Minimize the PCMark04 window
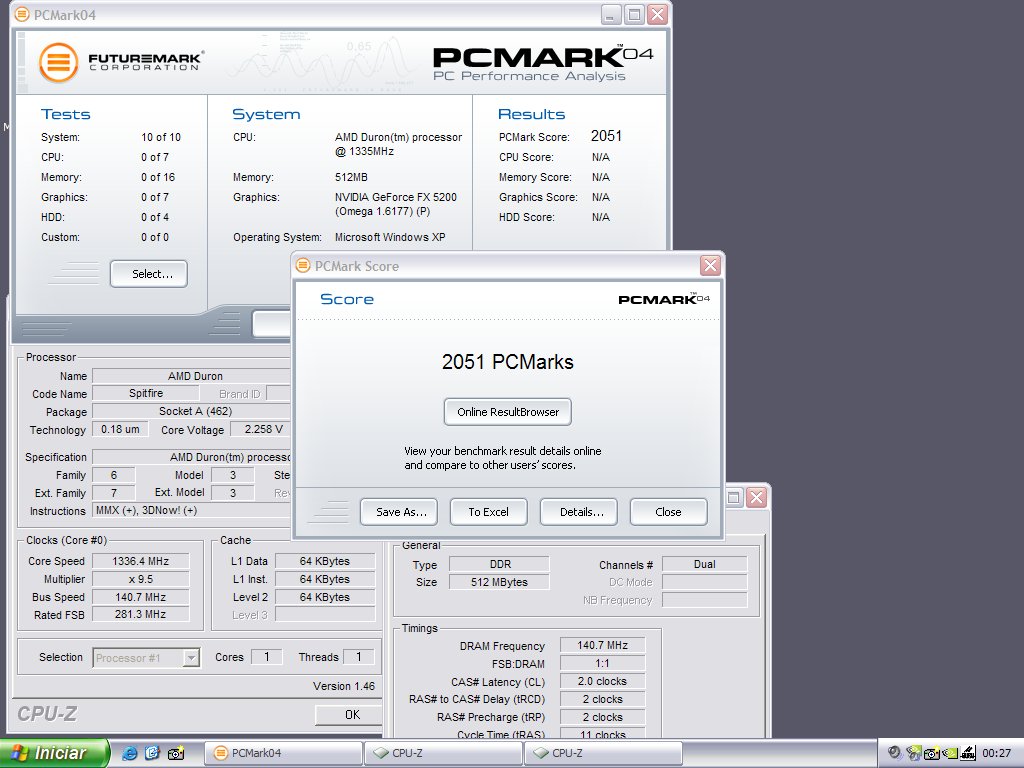1024x768 pixels. tap(611, 14)
